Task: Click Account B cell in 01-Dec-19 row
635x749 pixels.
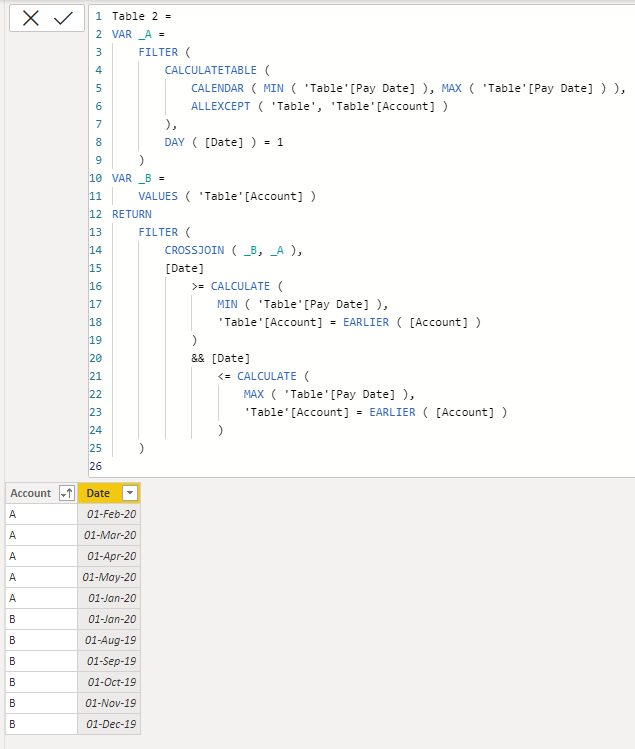Action: pyautogui.click(x=42, y=724)
